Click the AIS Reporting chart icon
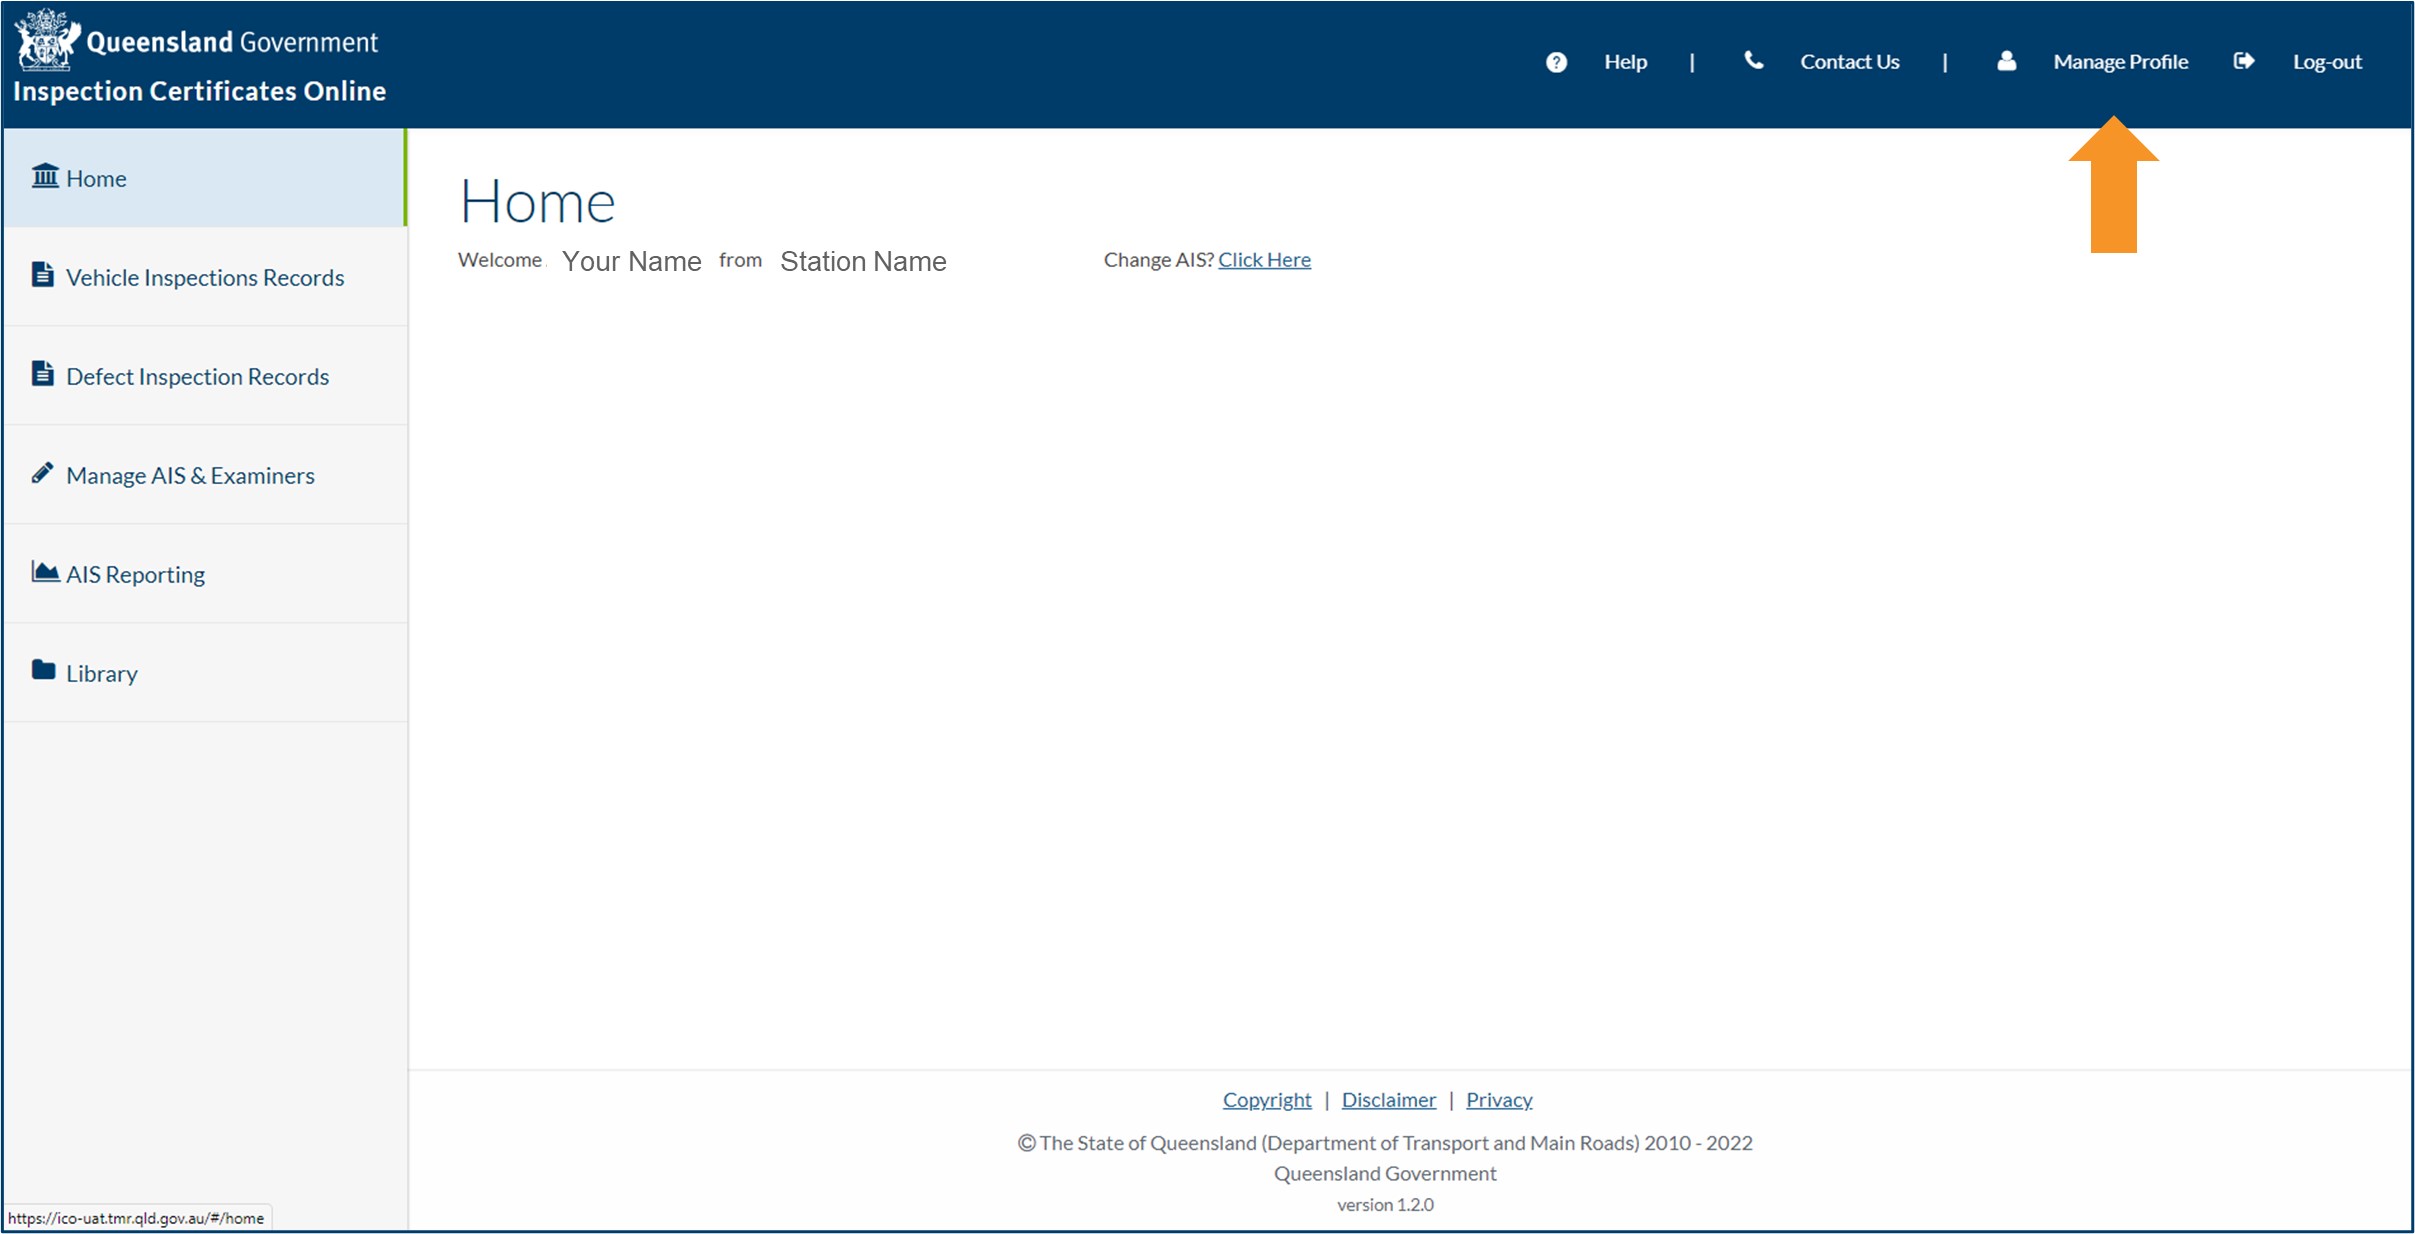 45,571
